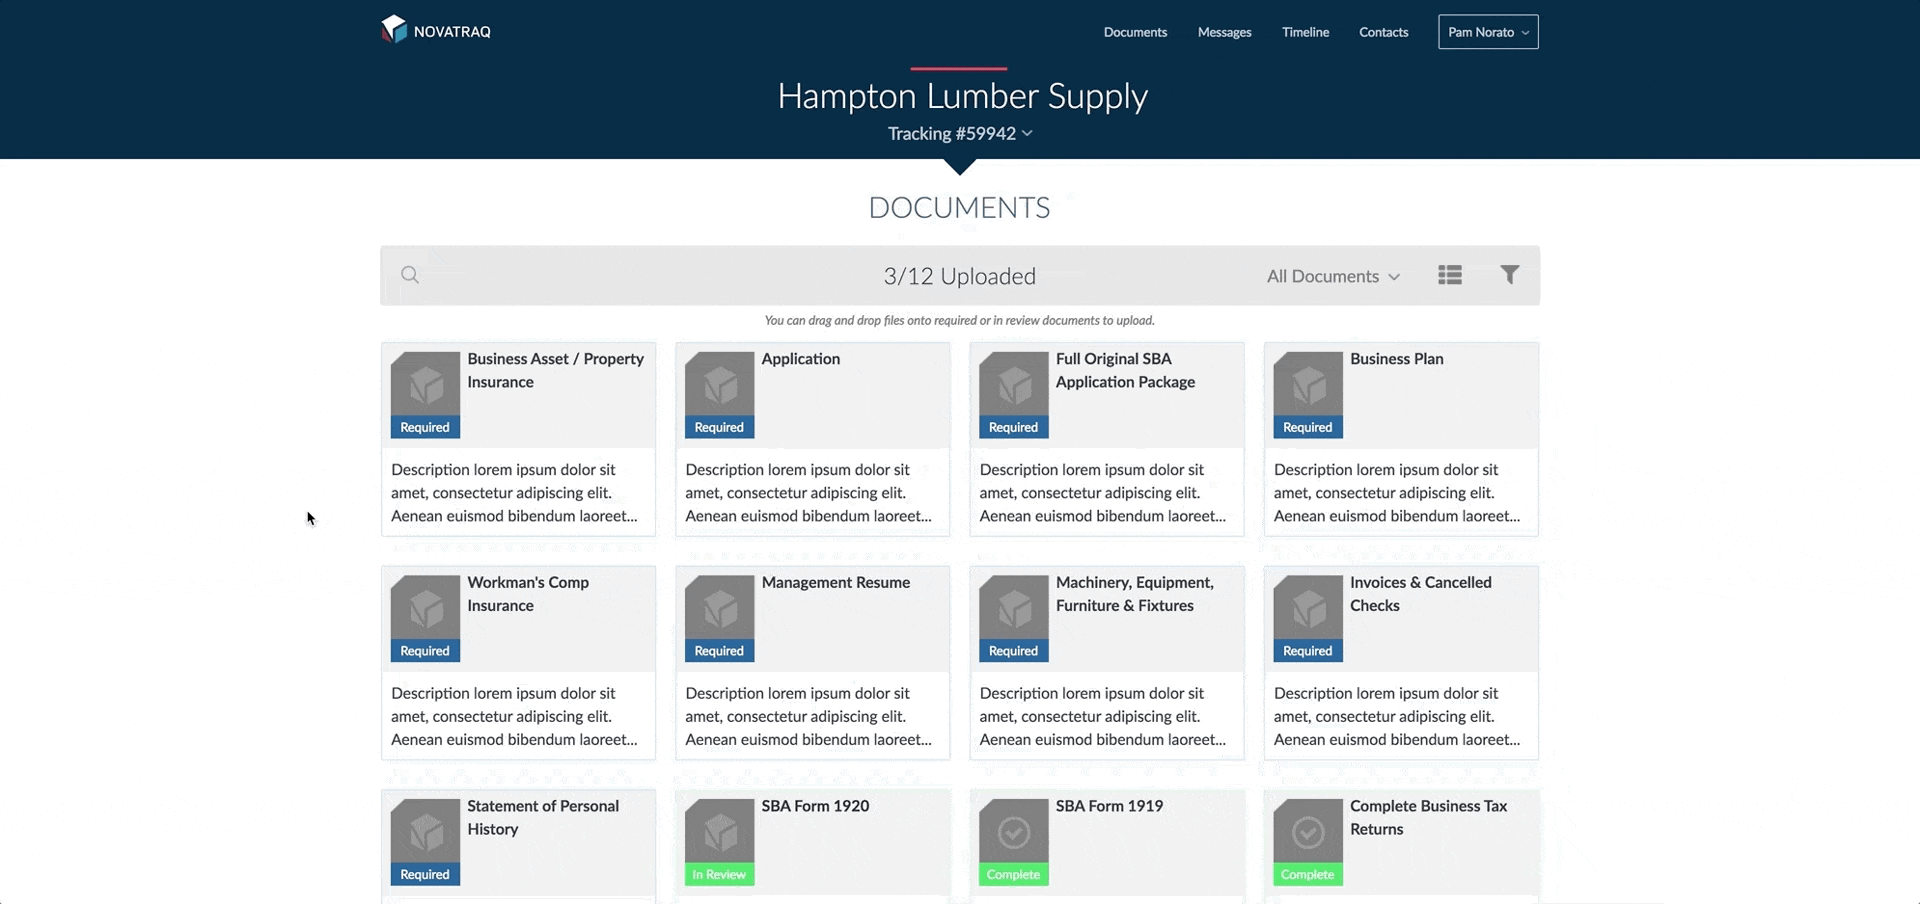The height and width of the screenshot is (904, 1920).
Task: Click In Review badge on SBA Form 1920
Action: coord(719,874)
